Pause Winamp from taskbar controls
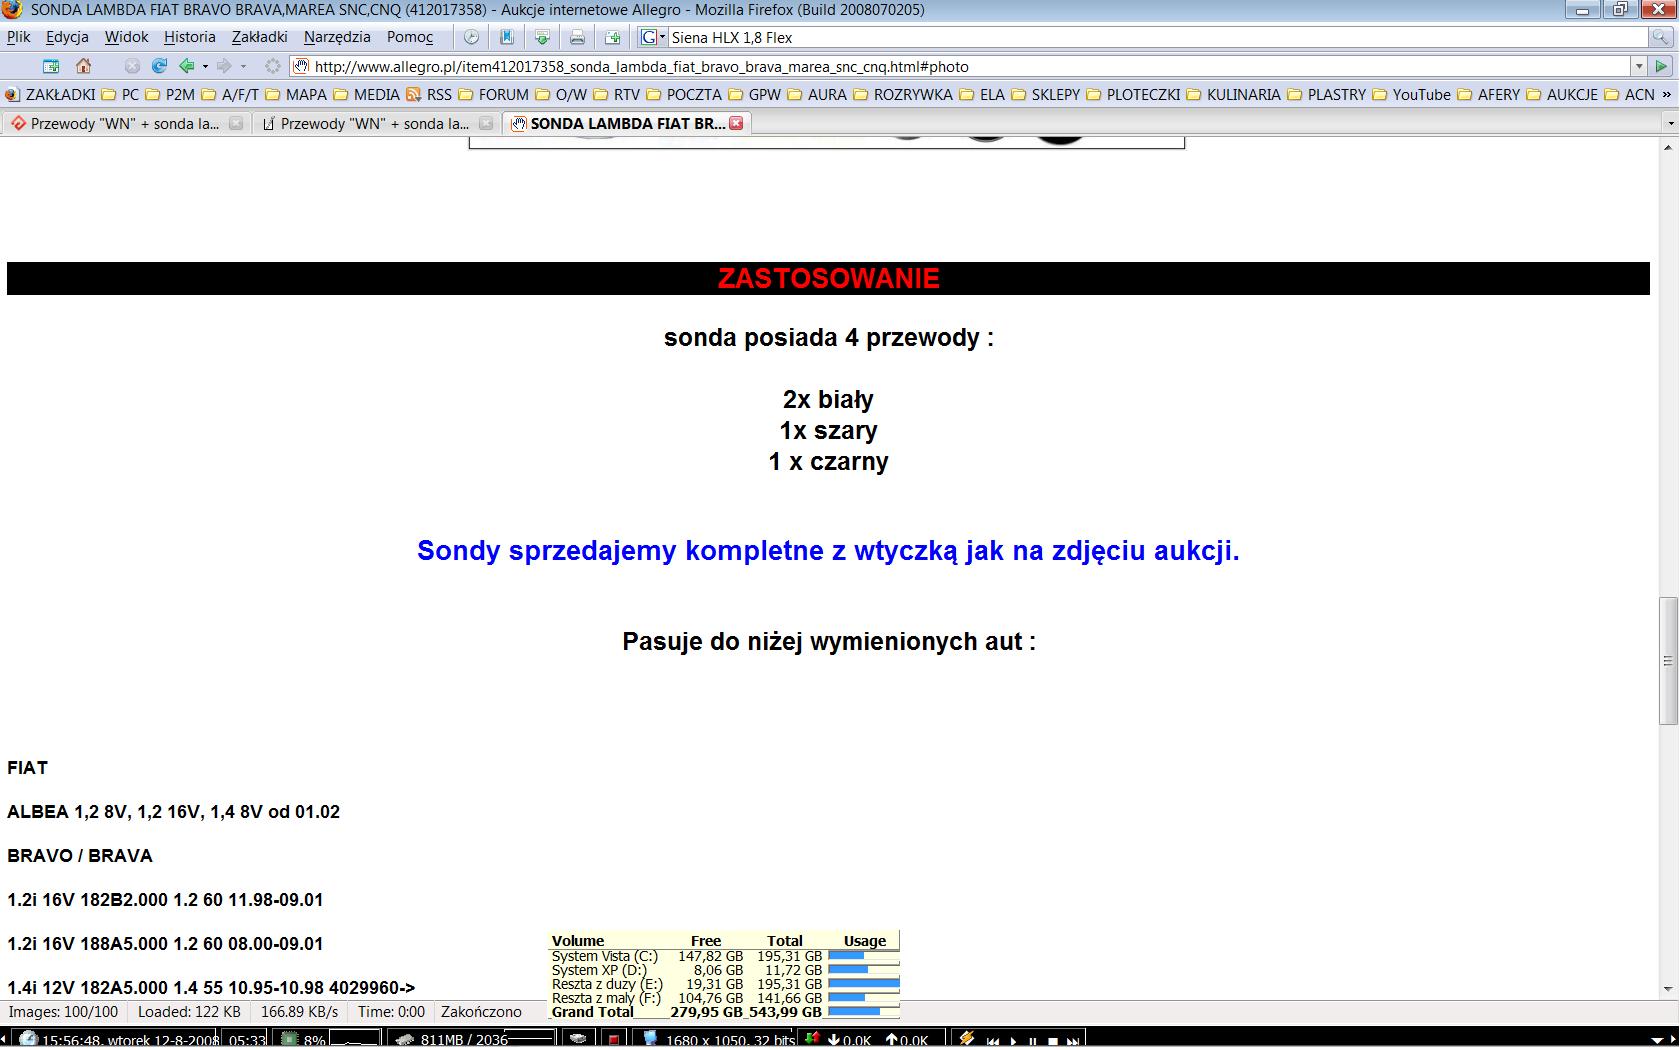 tap(1033, 1041)
